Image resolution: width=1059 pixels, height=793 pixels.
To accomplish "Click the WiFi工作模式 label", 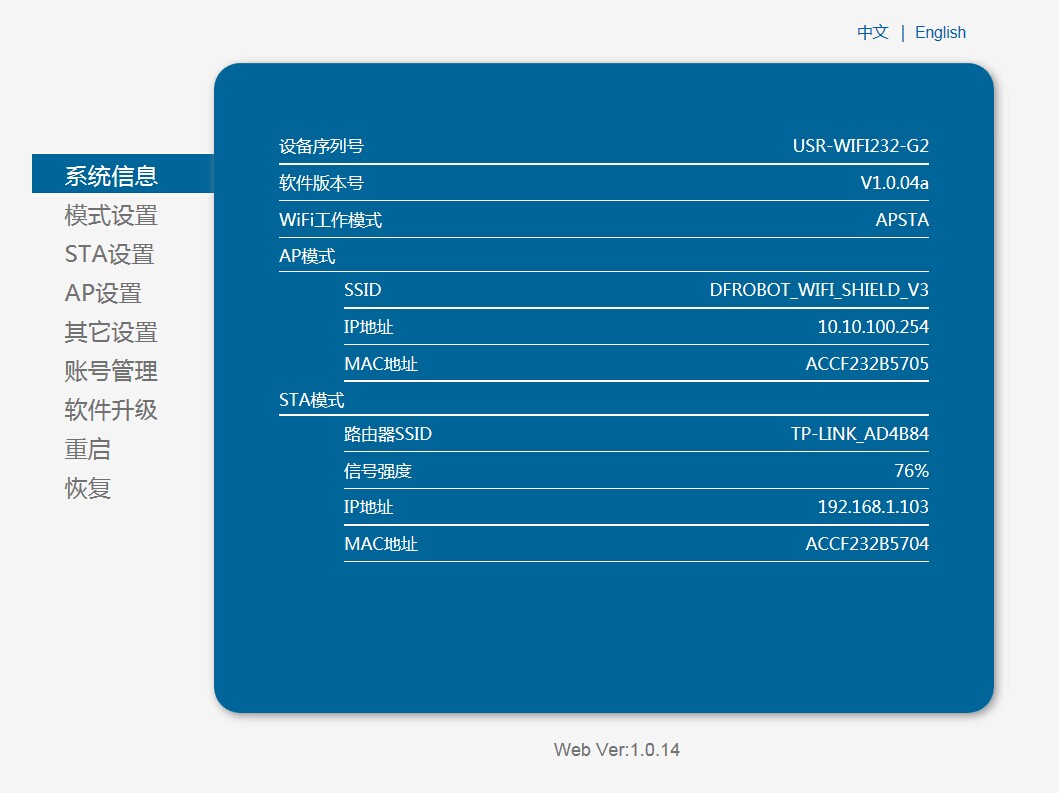I will point(330,220).
